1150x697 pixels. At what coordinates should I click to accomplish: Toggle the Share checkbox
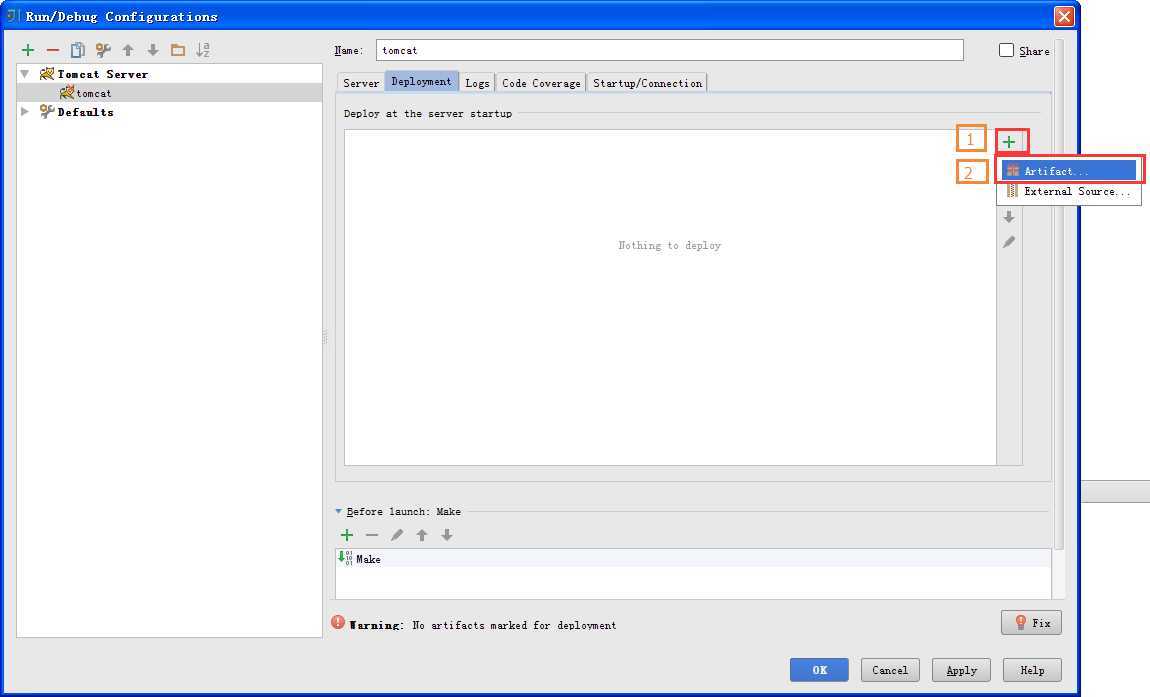[x=1006, y=50]
